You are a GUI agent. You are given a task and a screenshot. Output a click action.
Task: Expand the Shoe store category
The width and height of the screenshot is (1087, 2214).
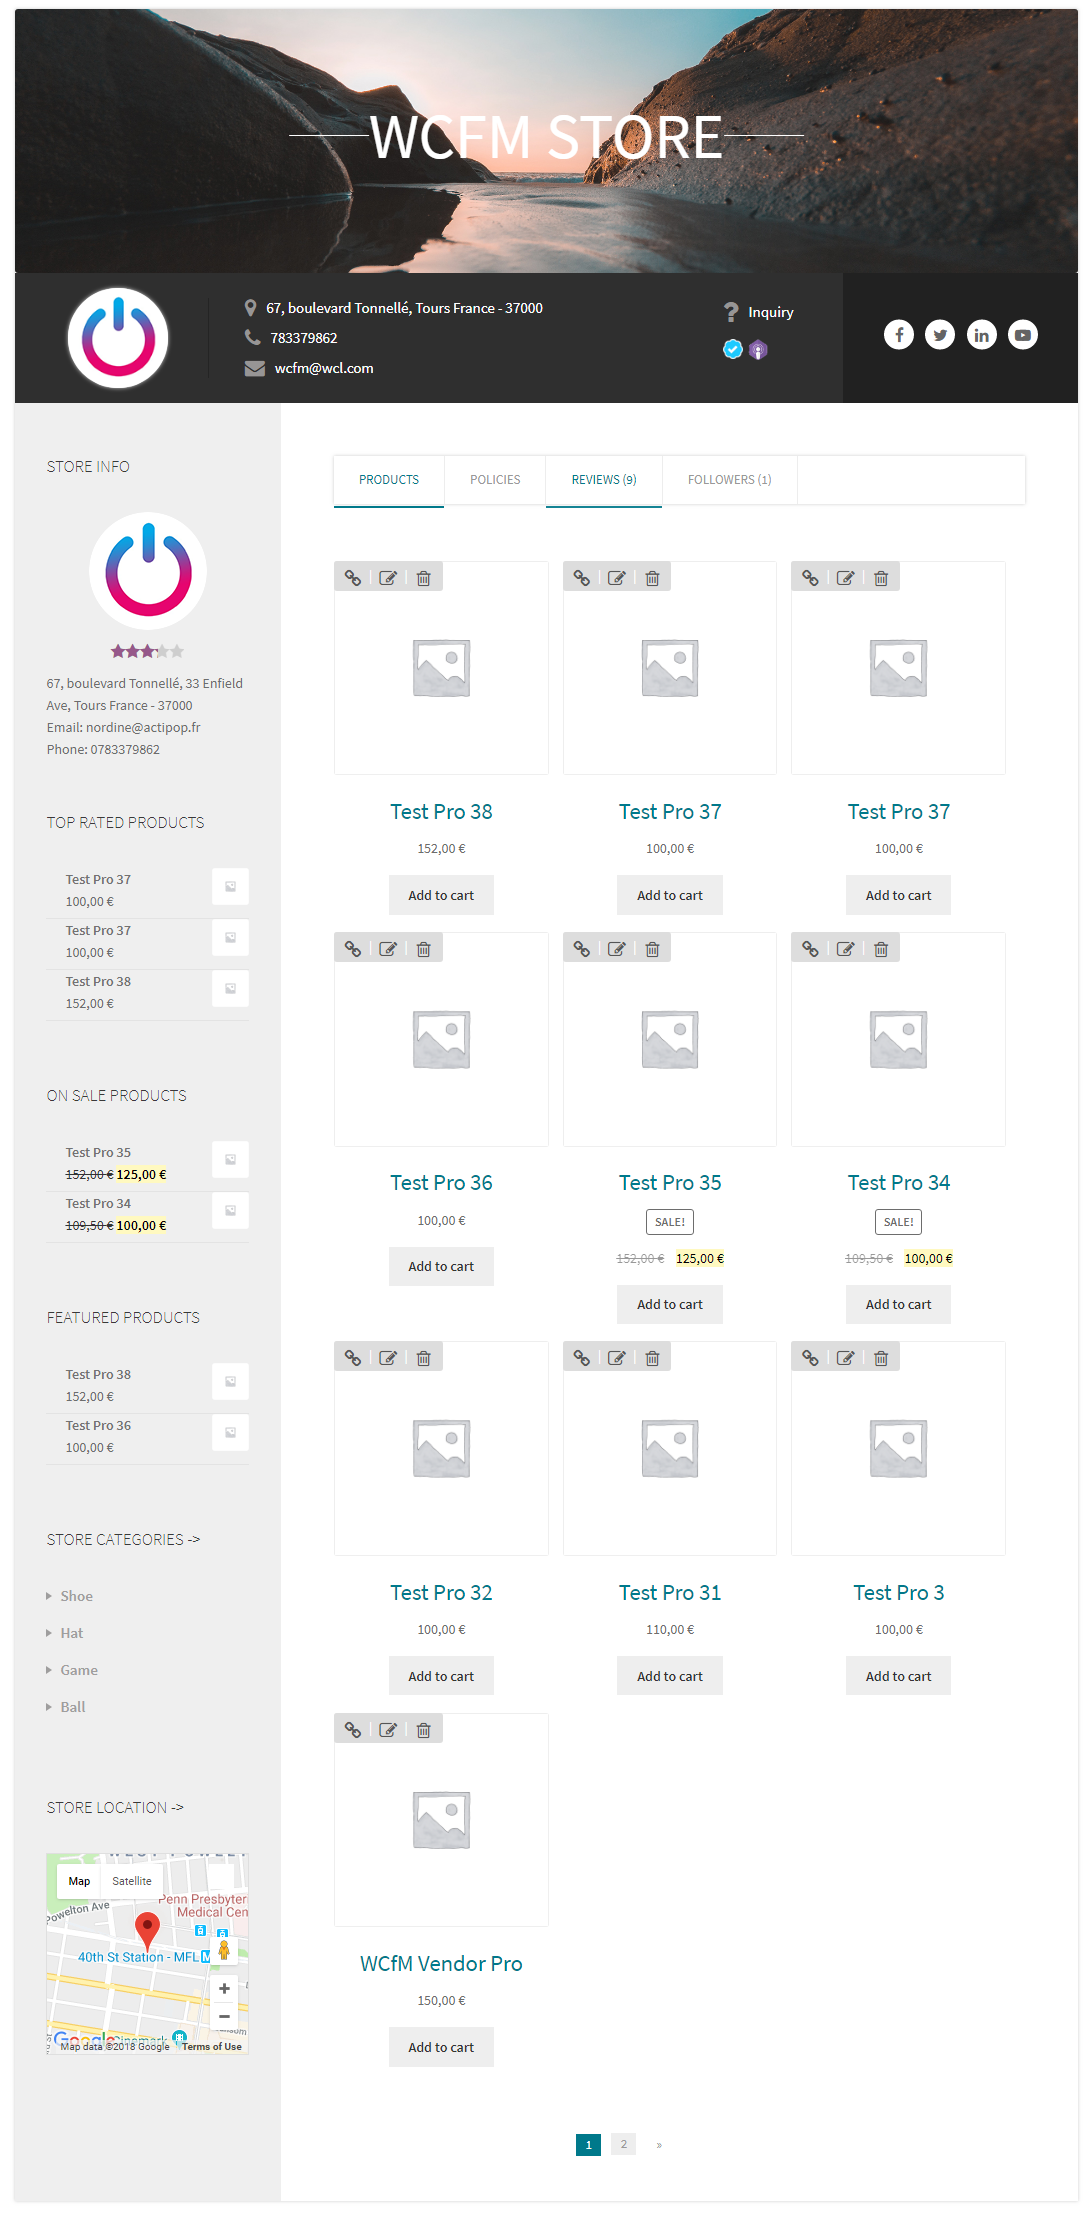pos(76,1596)
